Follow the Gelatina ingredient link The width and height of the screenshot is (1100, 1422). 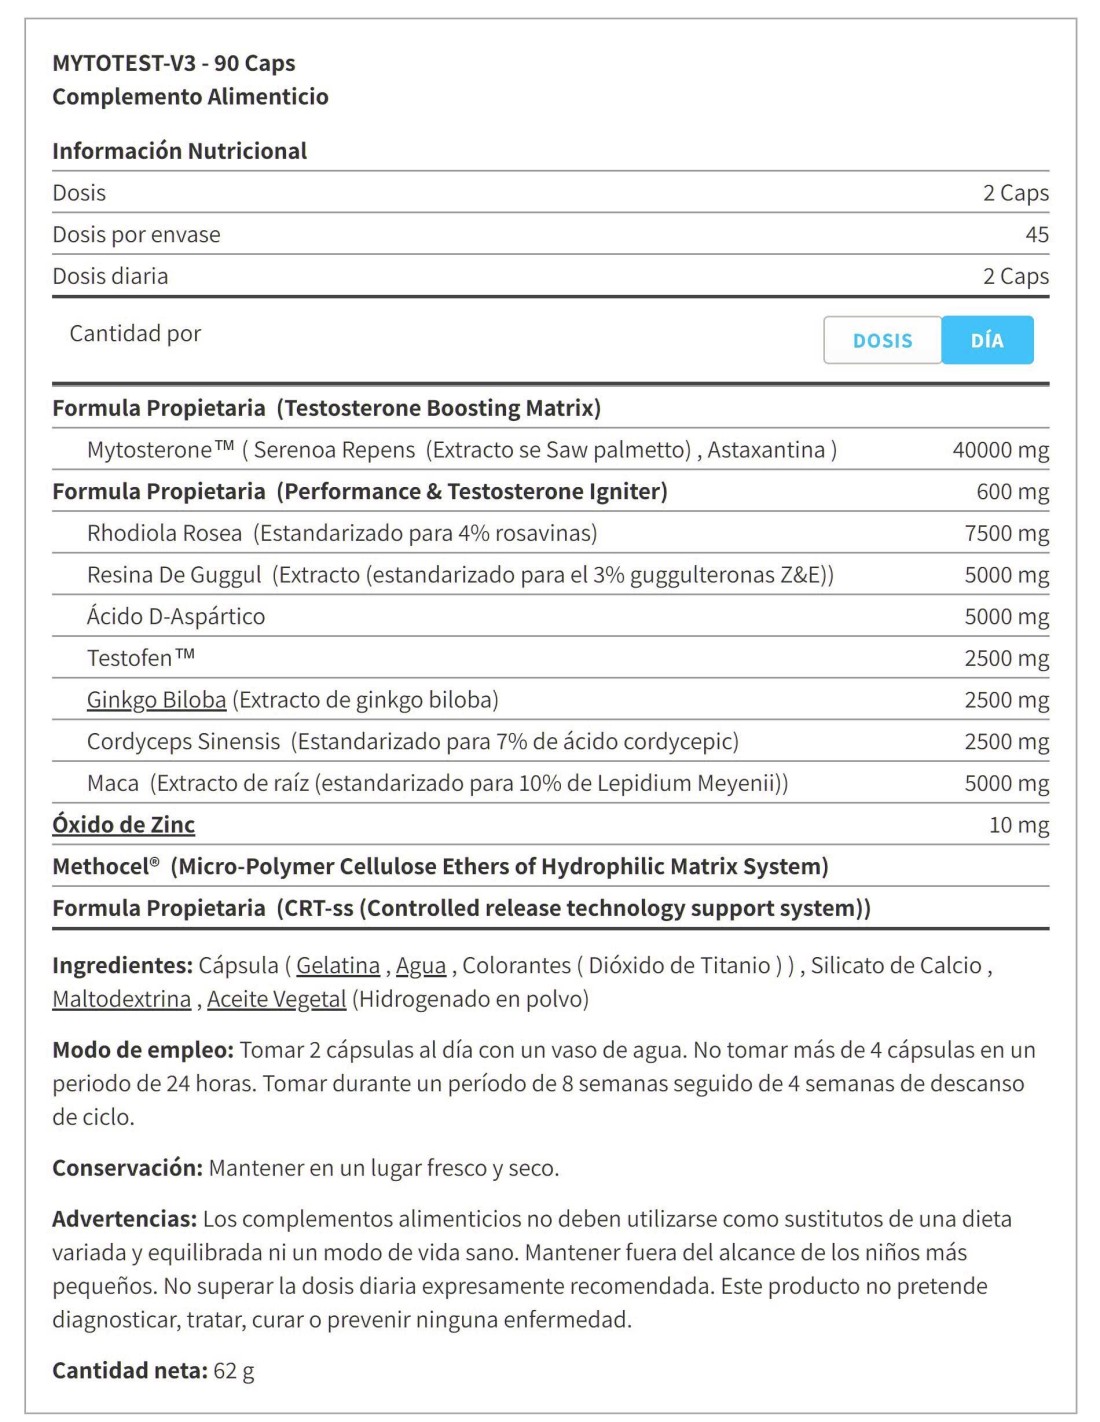click(338, 966)
